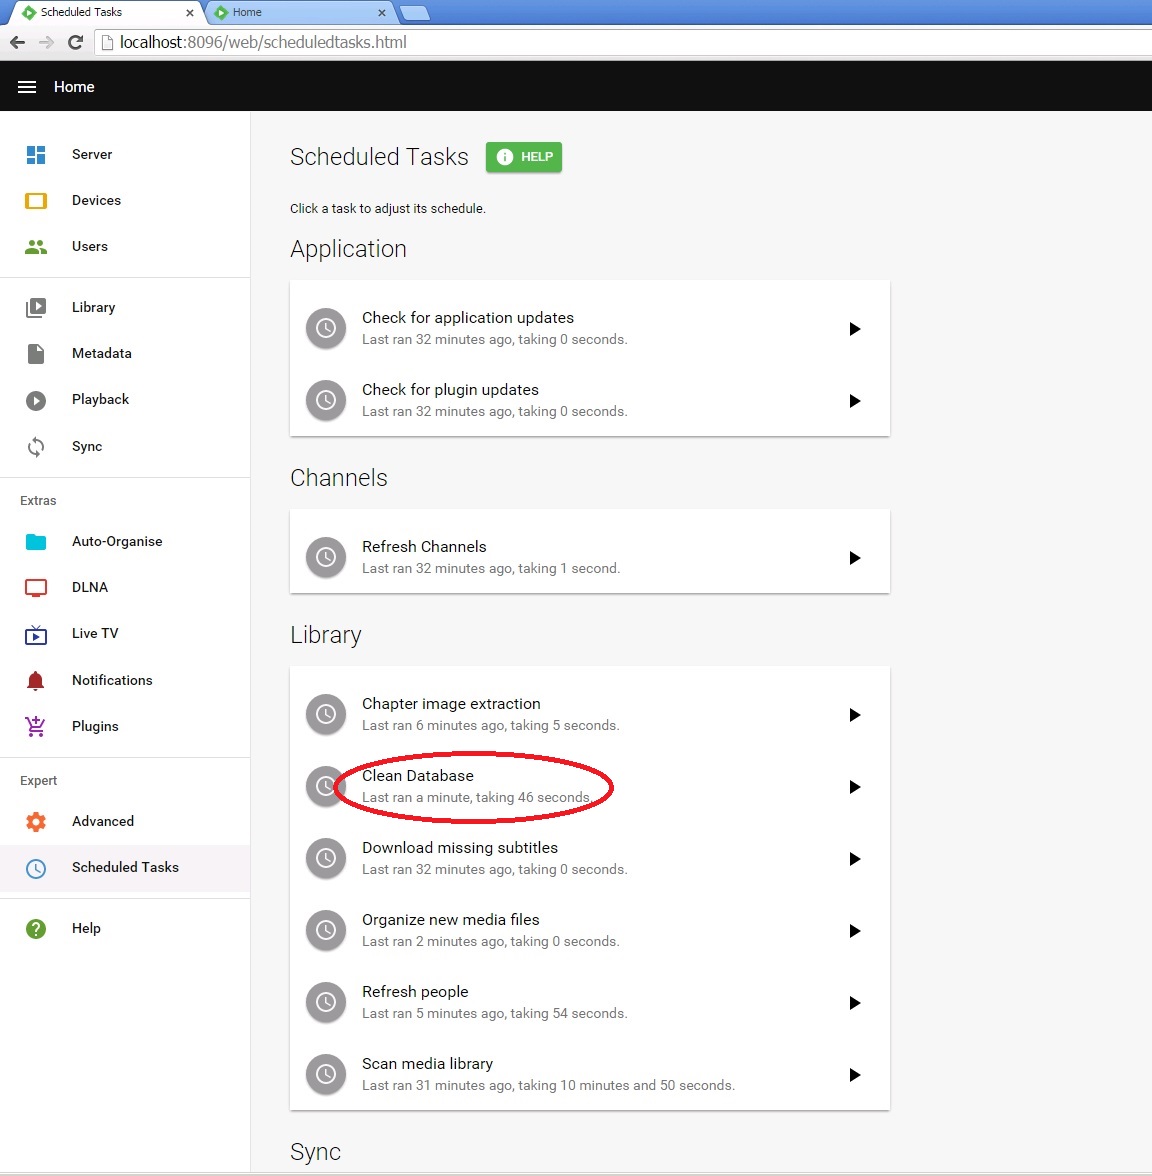Open Users from the sidebar icon
Screen dimensions: 1152x1176
36,246
